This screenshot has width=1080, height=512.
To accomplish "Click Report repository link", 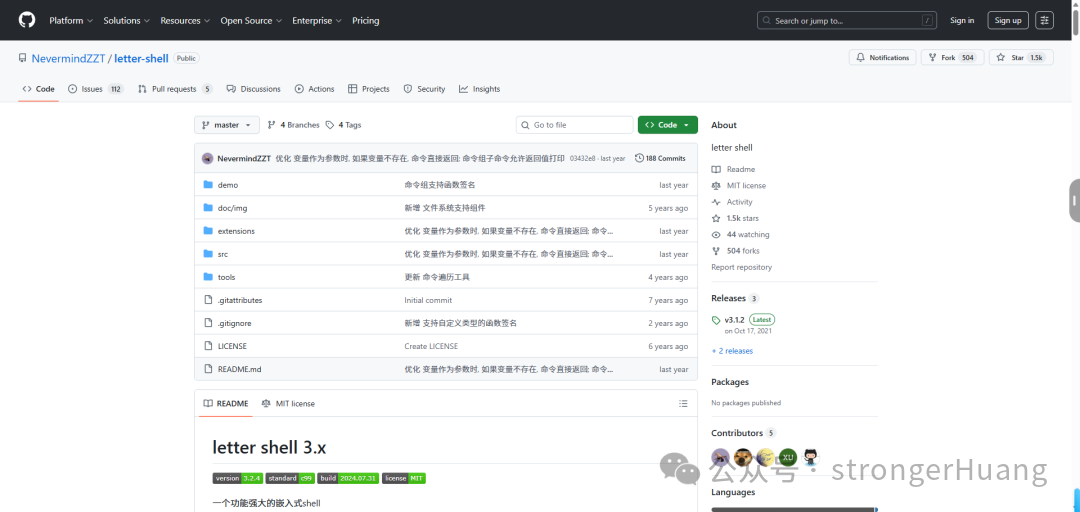I will pyautogui.click(x=742, y=267).
